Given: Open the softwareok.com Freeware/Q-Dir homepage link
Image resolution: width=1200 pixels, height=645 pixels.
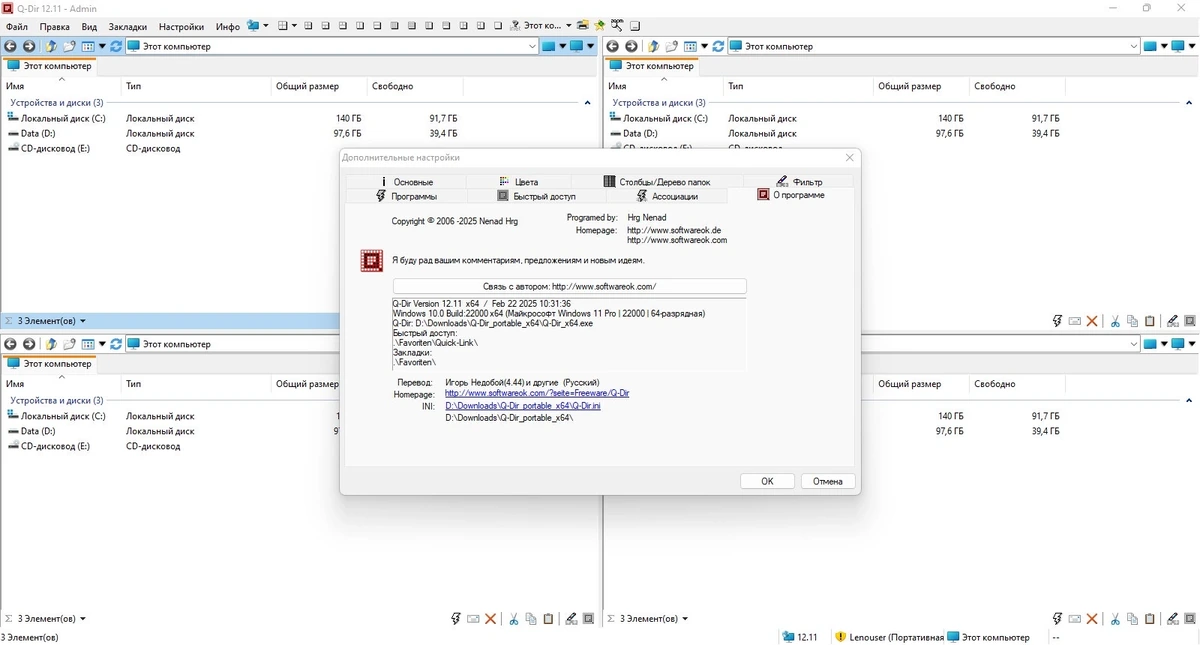Looking at the screenshot, I should 537,394.
